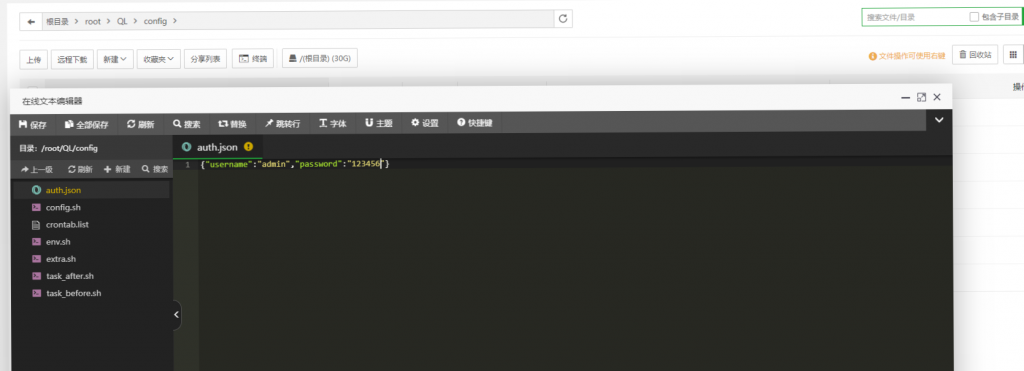Click the 搜索文件/目录 search field
1024x371 pixels.
point(914,17)
